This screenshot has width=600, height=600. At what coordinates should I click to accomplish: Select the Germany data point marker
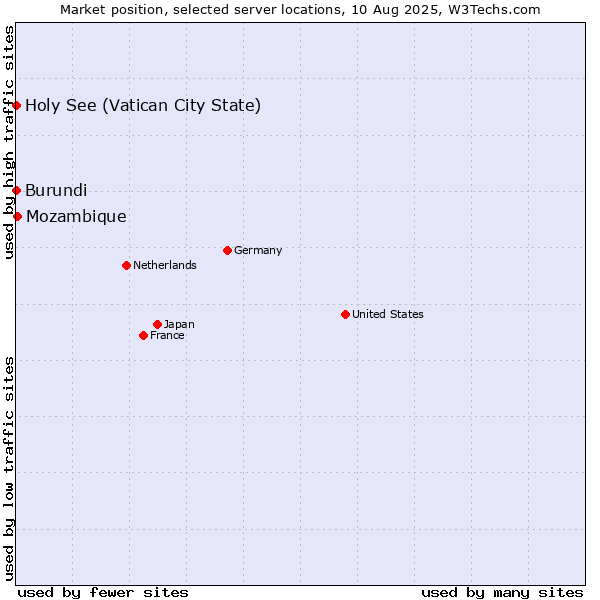click(227, 250)
